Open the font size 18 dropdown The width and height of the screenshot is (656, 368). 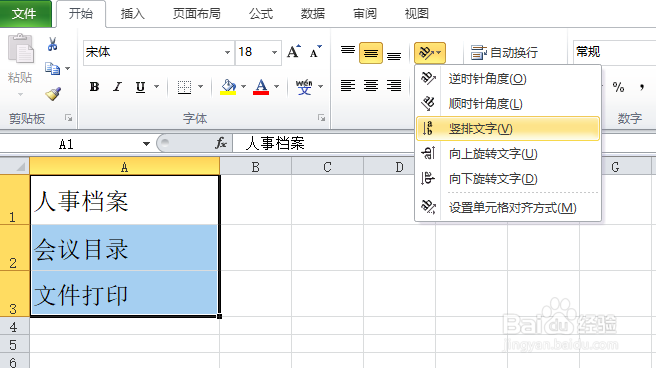click(274, 52)
